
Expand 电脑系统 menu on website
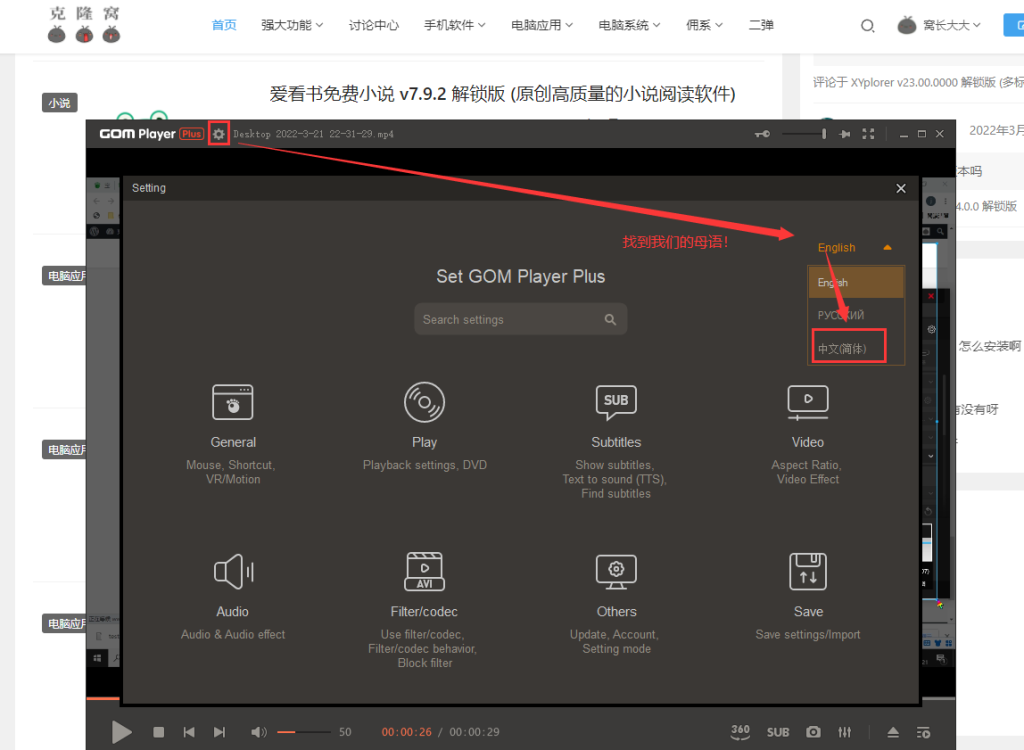coord(630,25)
